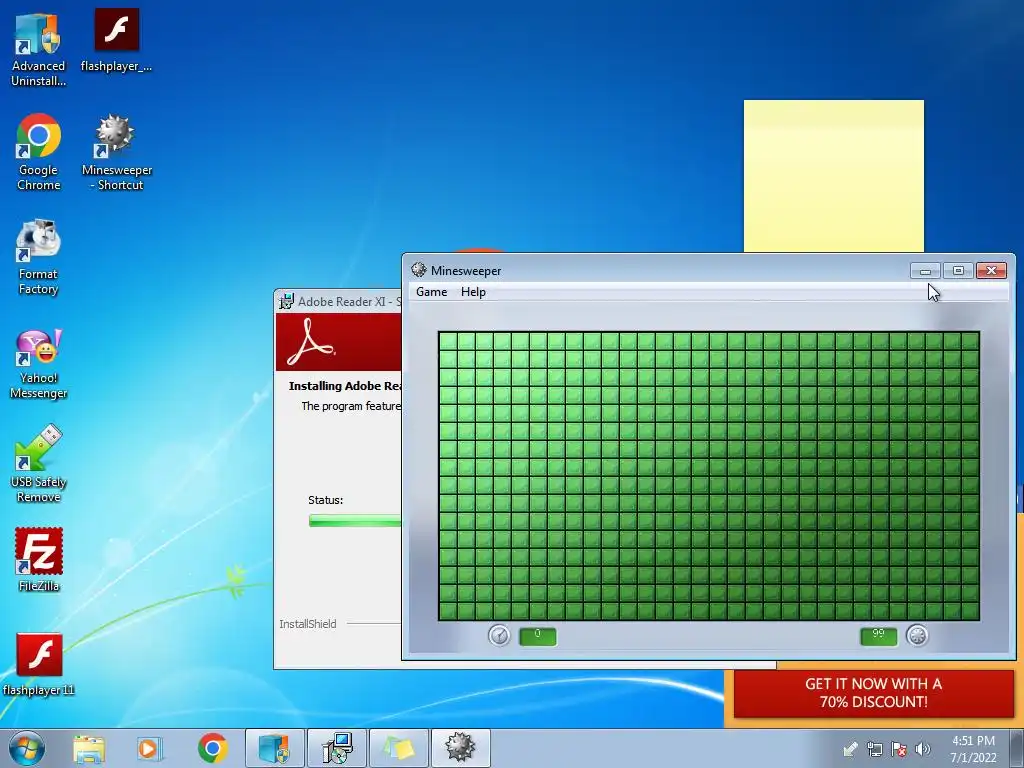Click the taskbar clock showing 4:51 PM
The height and width of the screenshot is (768, 1024).
coord(973,749)
